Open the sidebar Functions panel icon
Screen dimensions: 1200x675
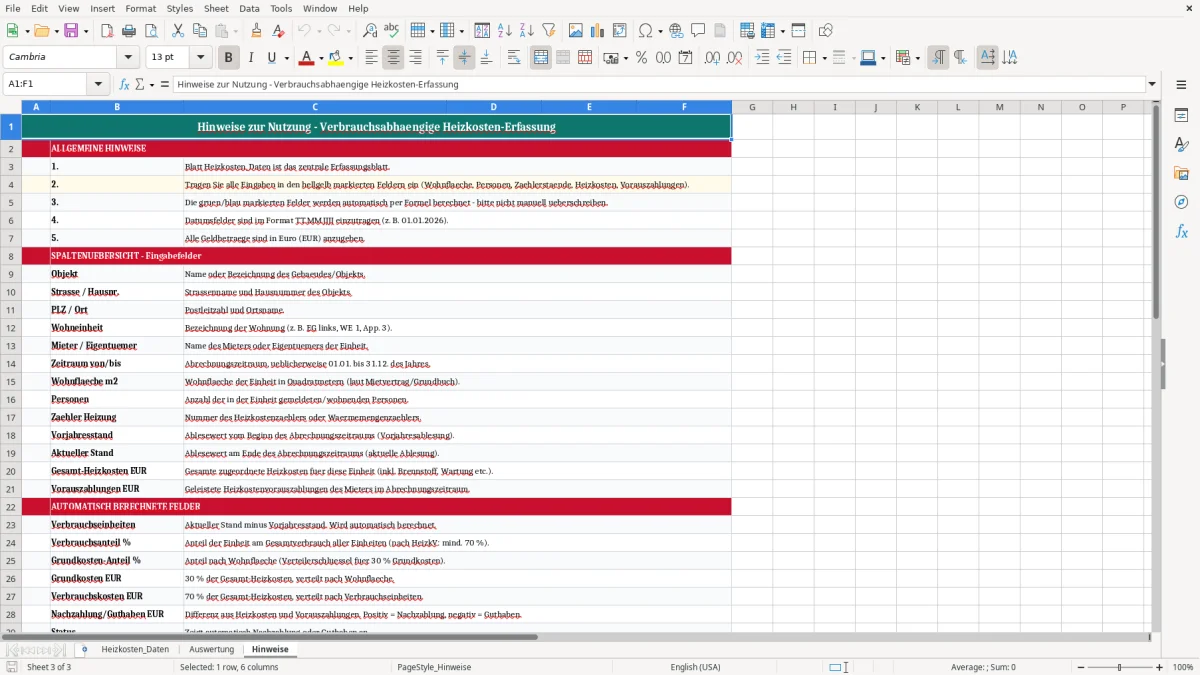[1181, 231]
